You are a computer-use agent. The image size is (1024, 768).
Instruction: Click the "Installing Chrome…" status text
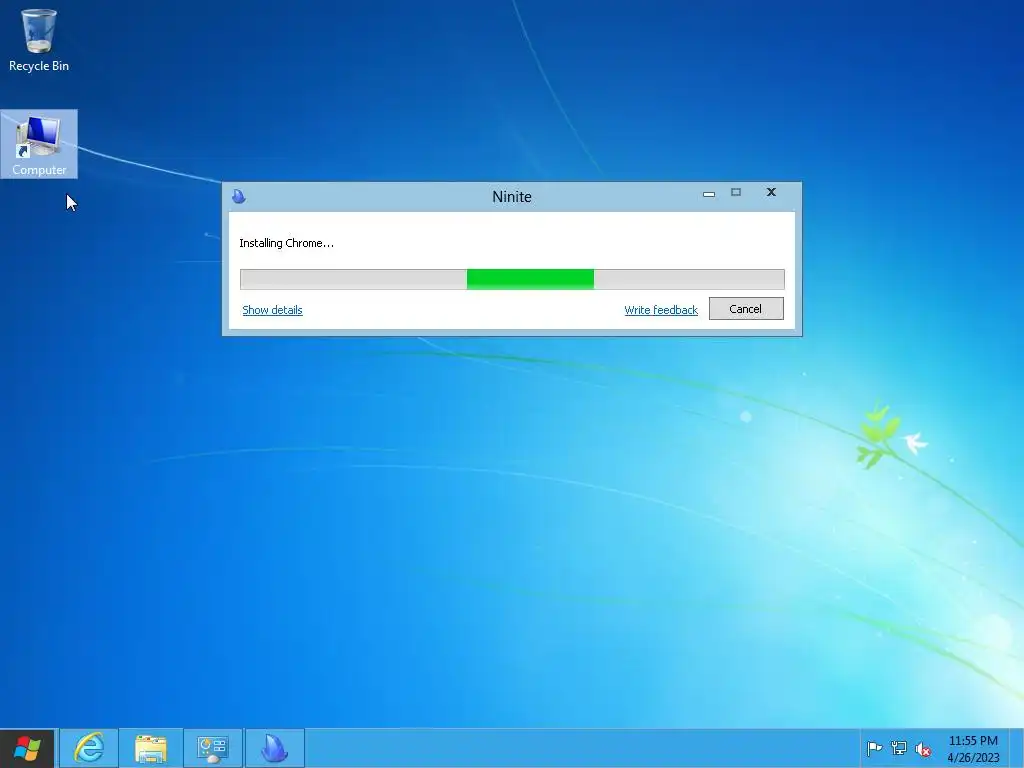[286, 243]
